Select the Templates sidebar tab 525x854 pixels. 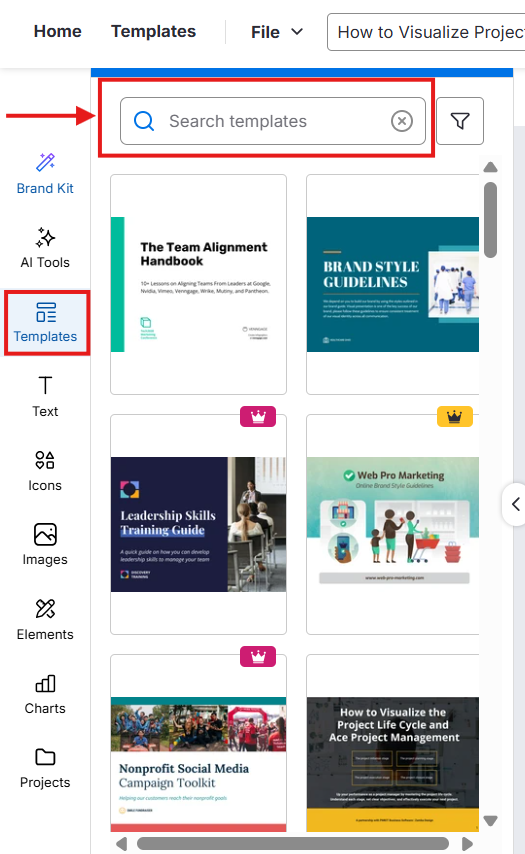pos(46,323)
